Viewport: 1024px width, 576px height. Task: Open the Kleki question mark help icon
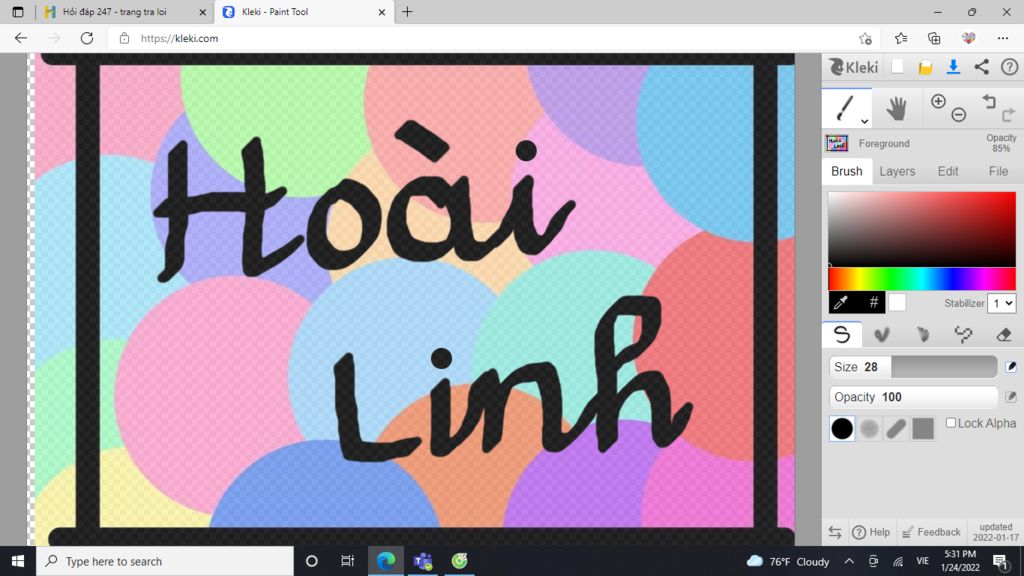coord(1009,67)
